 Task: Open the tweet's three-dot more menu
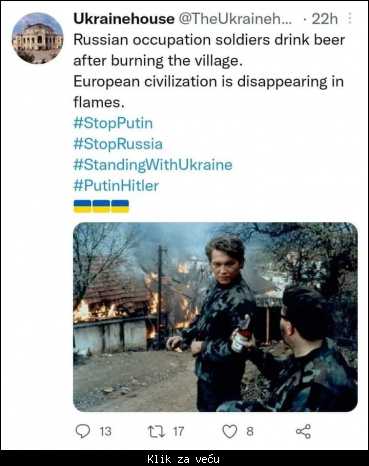point(350,18)
